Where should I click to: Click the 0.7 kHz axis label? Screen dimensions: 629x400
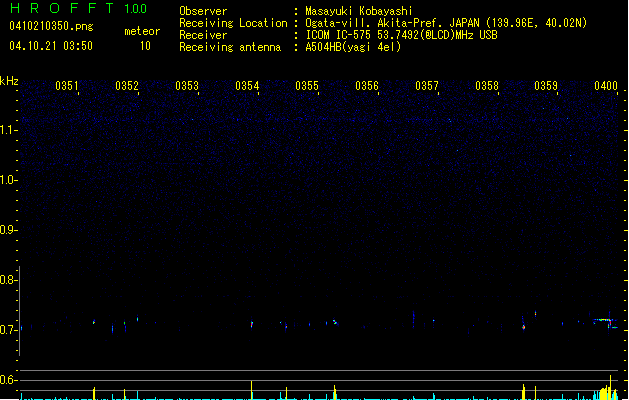coord(8,330)
